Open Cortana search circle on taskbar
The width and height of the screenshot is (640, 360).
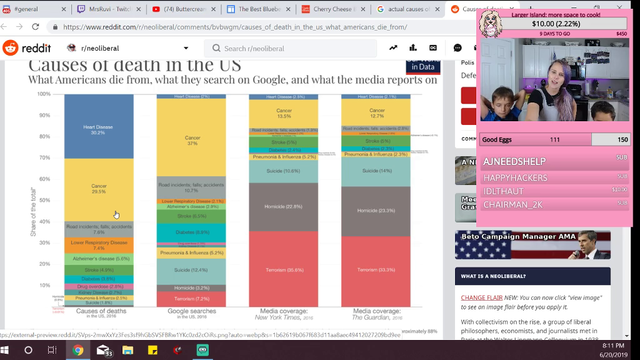(x=28, y=350)
